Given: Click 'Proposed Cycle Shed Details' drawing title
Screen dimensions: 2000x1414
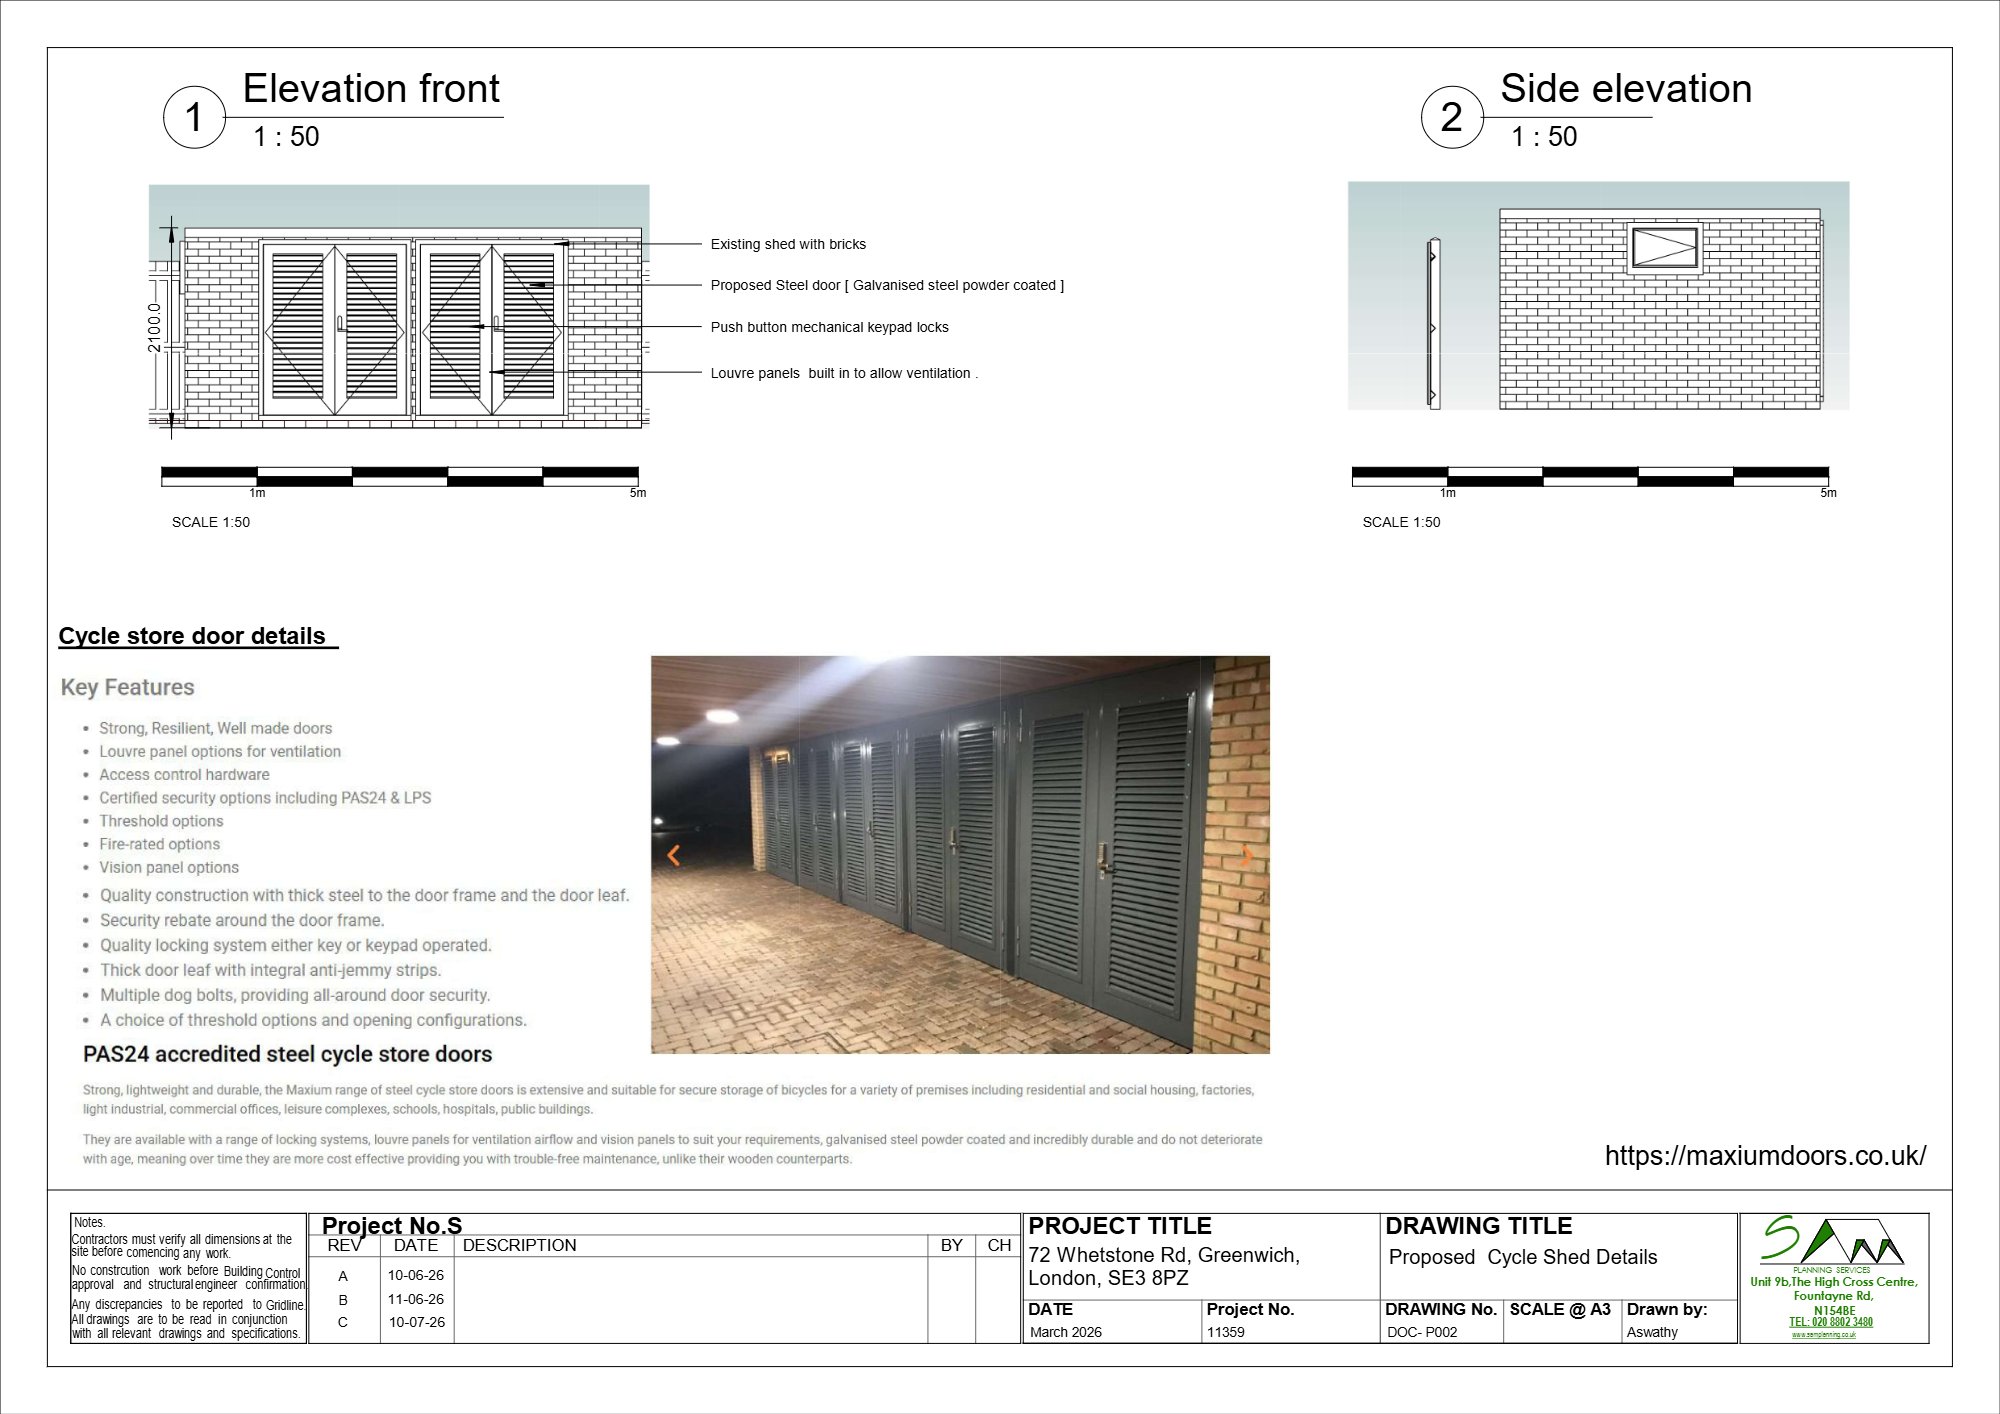Looking at the screenshot, I should point(1523,1257).
